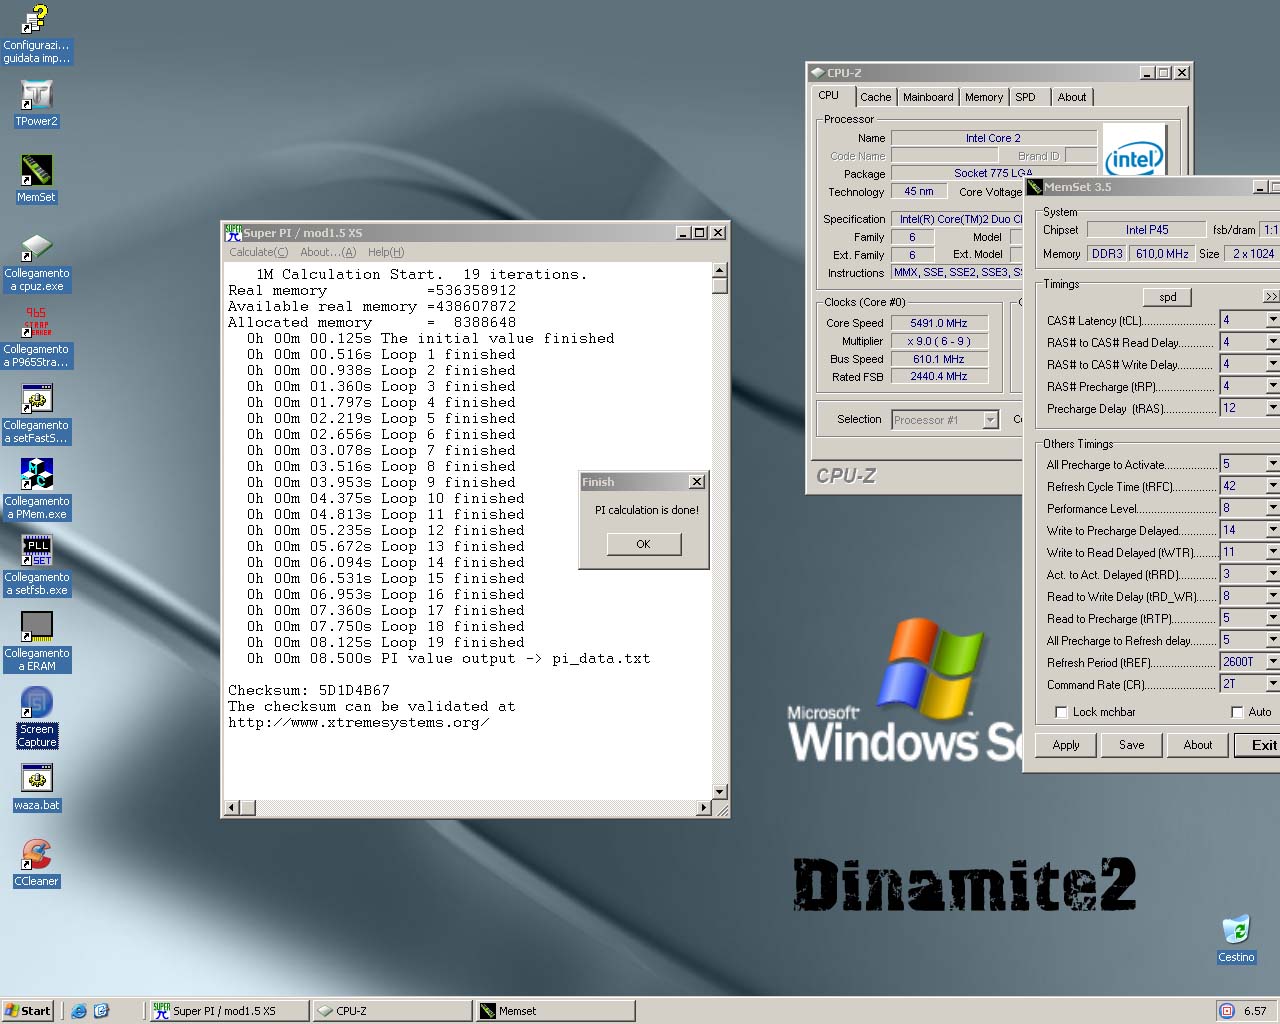Click the Core Speed value 5491.0 MHz
This screenshot has width=1280, height=1024.
pyautogui.click(x=939, y=323)
